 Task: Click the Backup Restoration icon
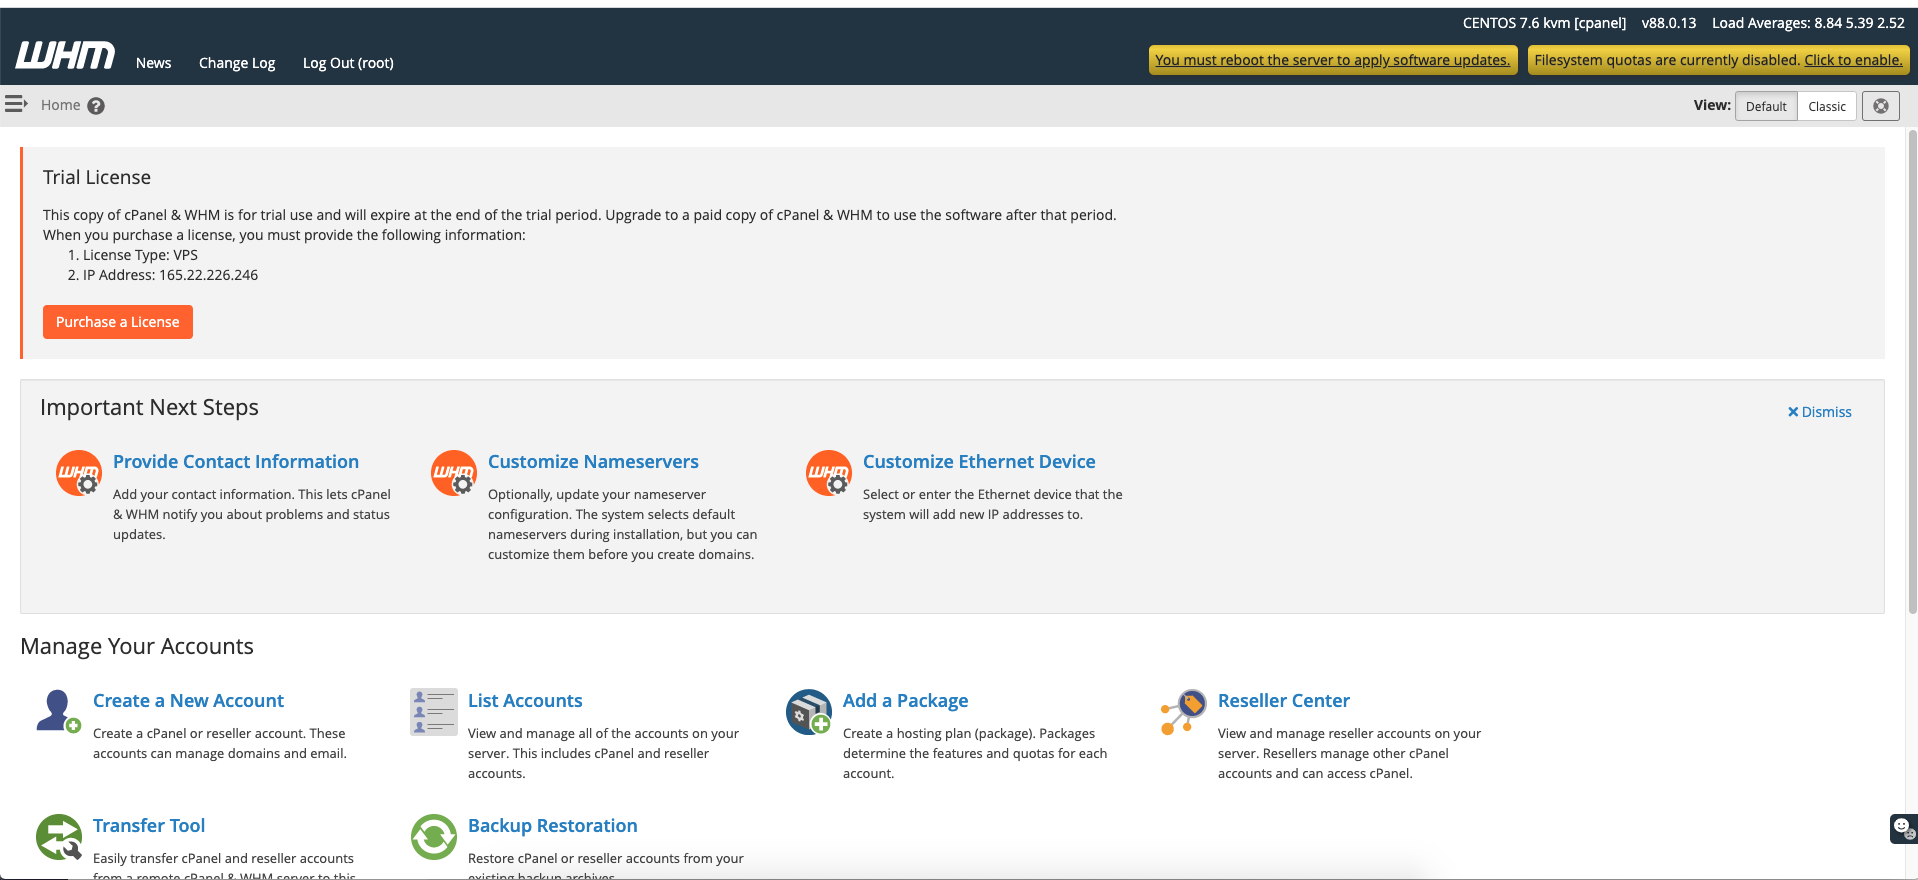(x=434, y=837)
